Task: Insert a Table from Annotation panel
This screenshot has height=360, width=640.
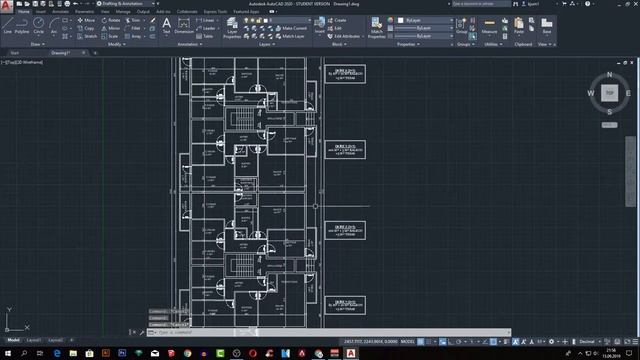Action: pyautogui.click(x=204, y=36)
